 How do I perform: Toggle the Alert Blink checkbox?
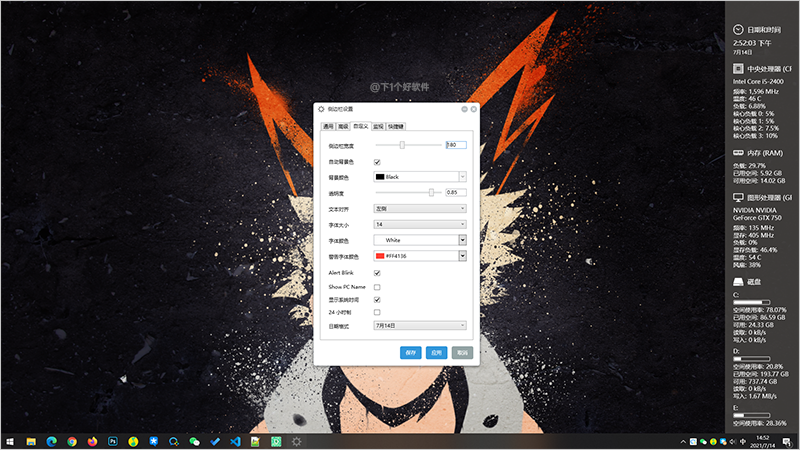pos(377,273)
